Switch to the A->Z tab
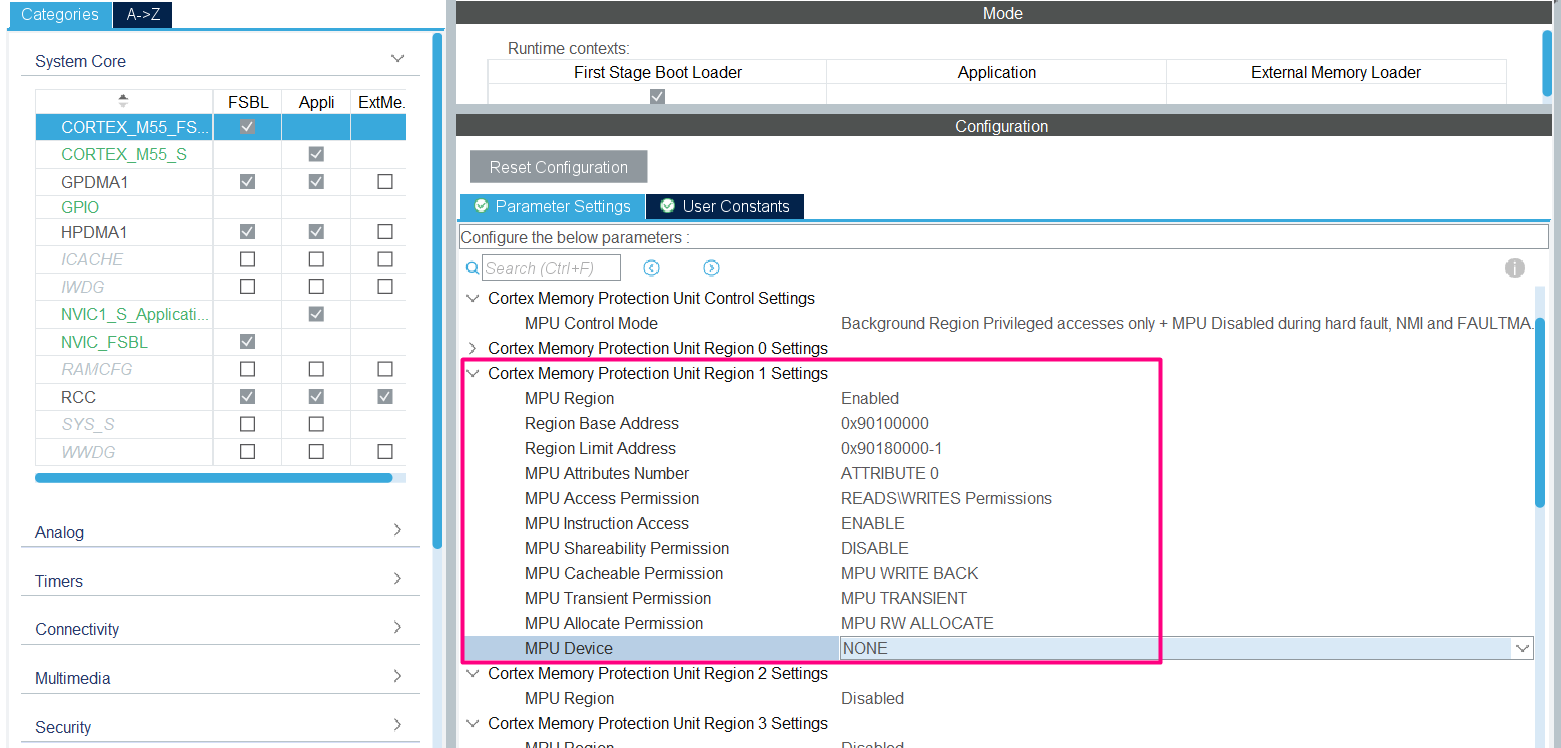Viewport: 1561px width, 748px height. pyautogui.click(x=142, y=15)
